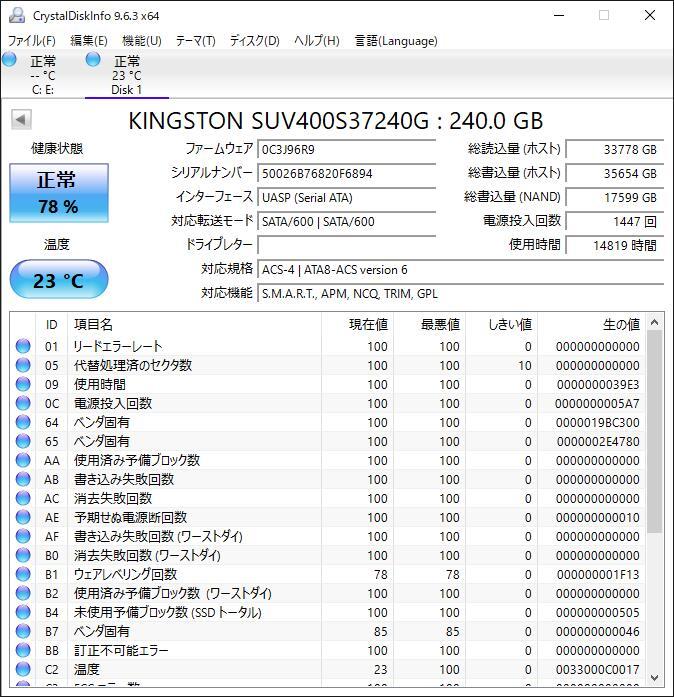Click raw value 000000001F13 in B1 row

pos(598,574)
